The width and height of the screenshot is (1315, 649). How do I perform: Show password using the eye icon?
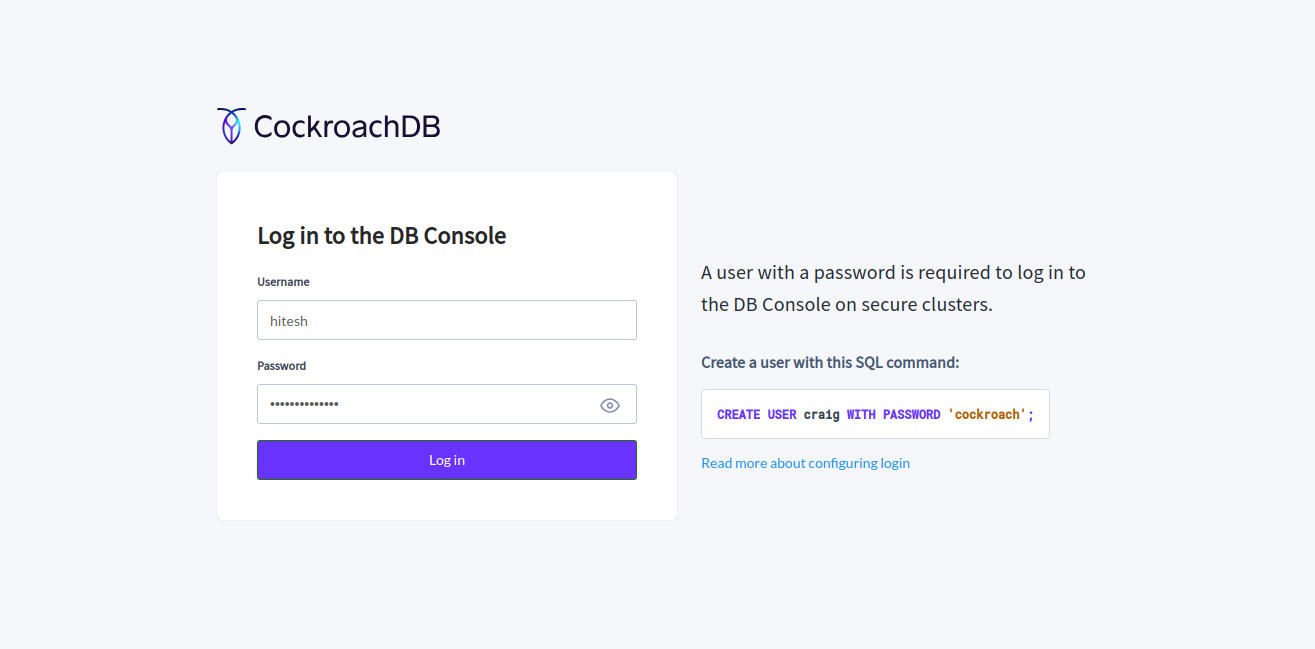pyautogui.click(x=610, y=405)
